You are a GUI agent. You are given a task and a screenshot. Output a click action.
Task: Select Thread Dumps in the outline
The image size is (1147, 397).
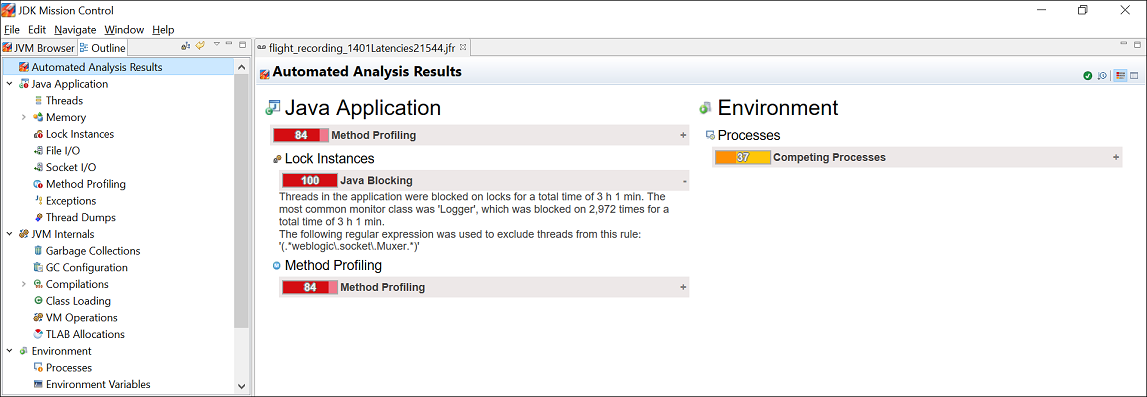(x=80, y=217)
